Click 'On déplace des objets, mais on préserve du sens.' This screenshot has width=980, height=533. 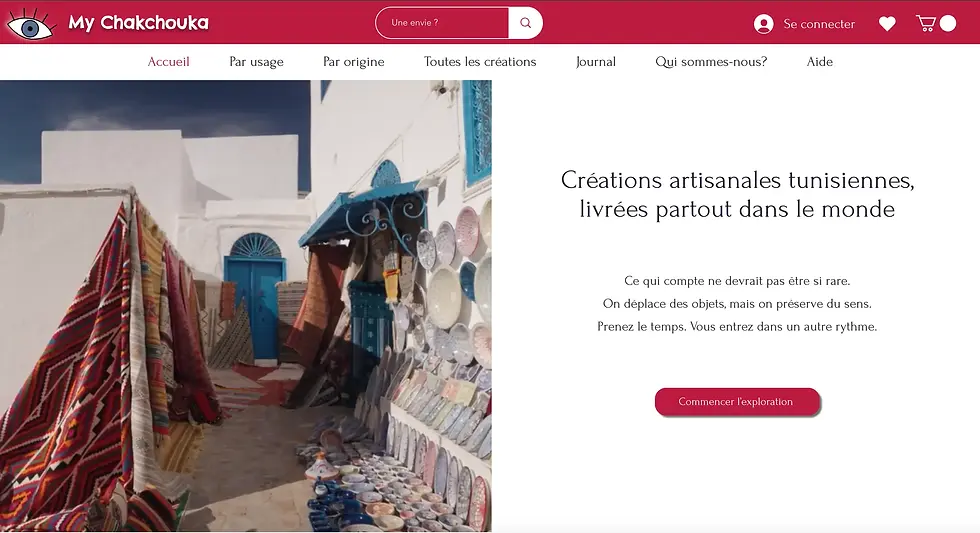click(737, 304)
